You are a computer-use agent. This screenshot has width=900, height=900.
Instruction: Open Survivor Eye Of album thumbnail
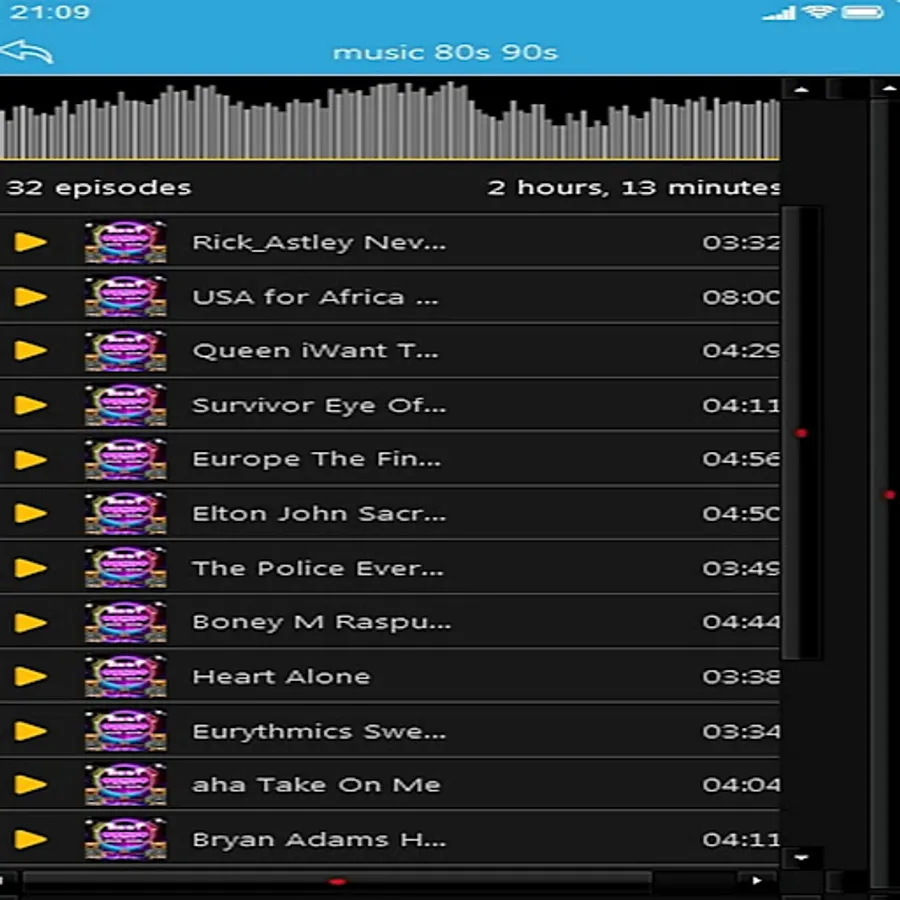[126, 405]
